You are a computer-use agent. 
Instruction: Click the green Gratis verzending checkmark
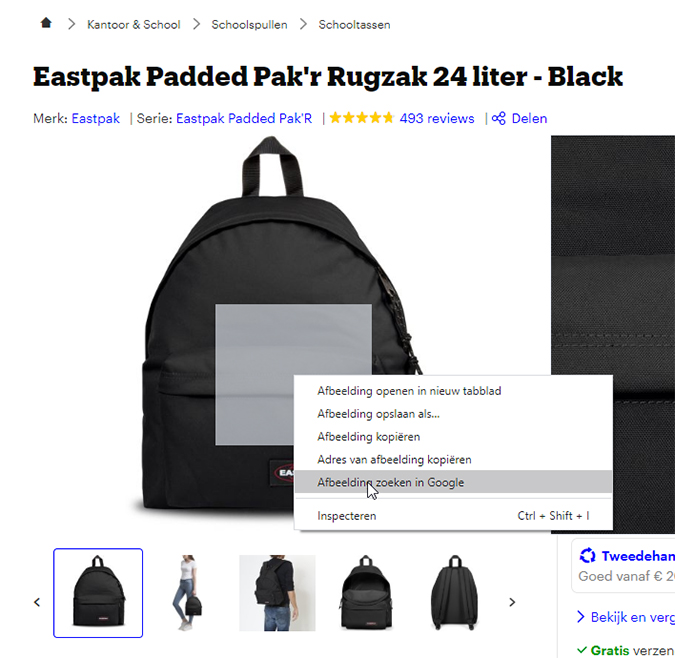tap(582, 649)
